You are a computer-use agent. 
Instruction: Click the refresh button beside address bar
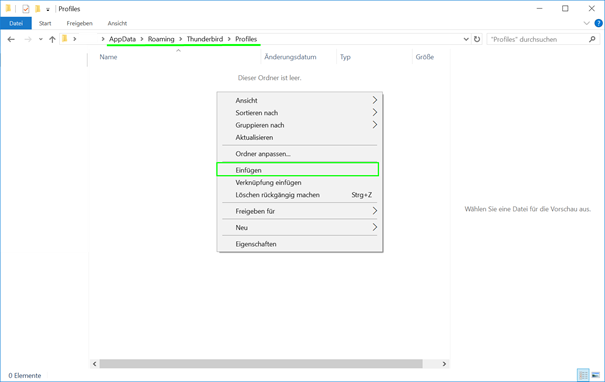click(477, 39)
